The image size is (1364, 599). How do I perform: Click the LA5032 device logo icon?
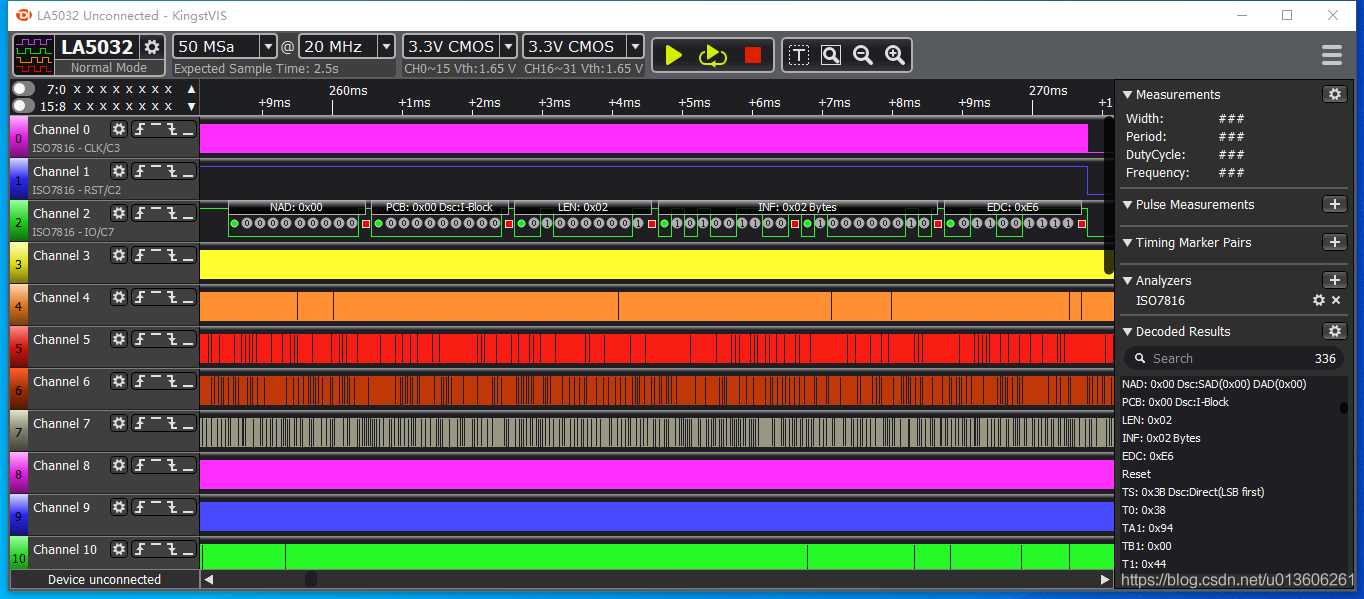pyautogui.click(x=33, y=55)
